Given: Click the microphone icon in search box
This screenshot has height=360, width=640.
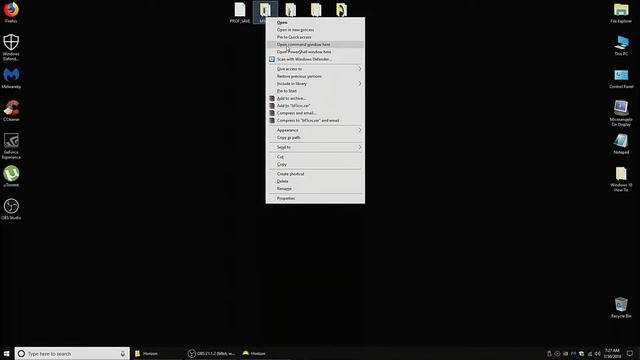Looking at the screenshot, I should (122, 353).
